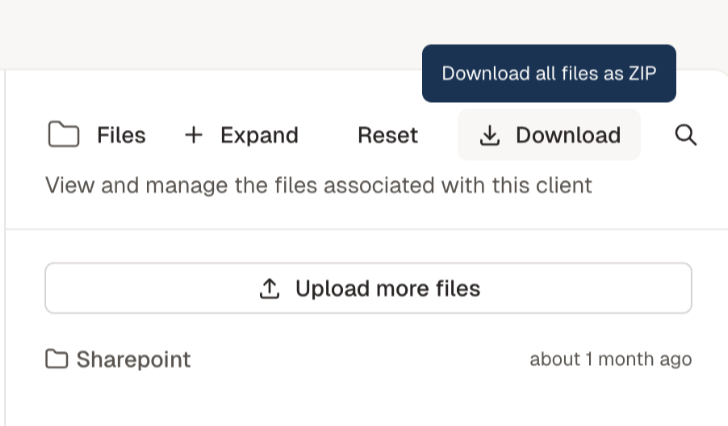Click the 'Upload more files' text label
This screenshot has height=426, width=728.
pyautogui.click(x=388, y=289)
